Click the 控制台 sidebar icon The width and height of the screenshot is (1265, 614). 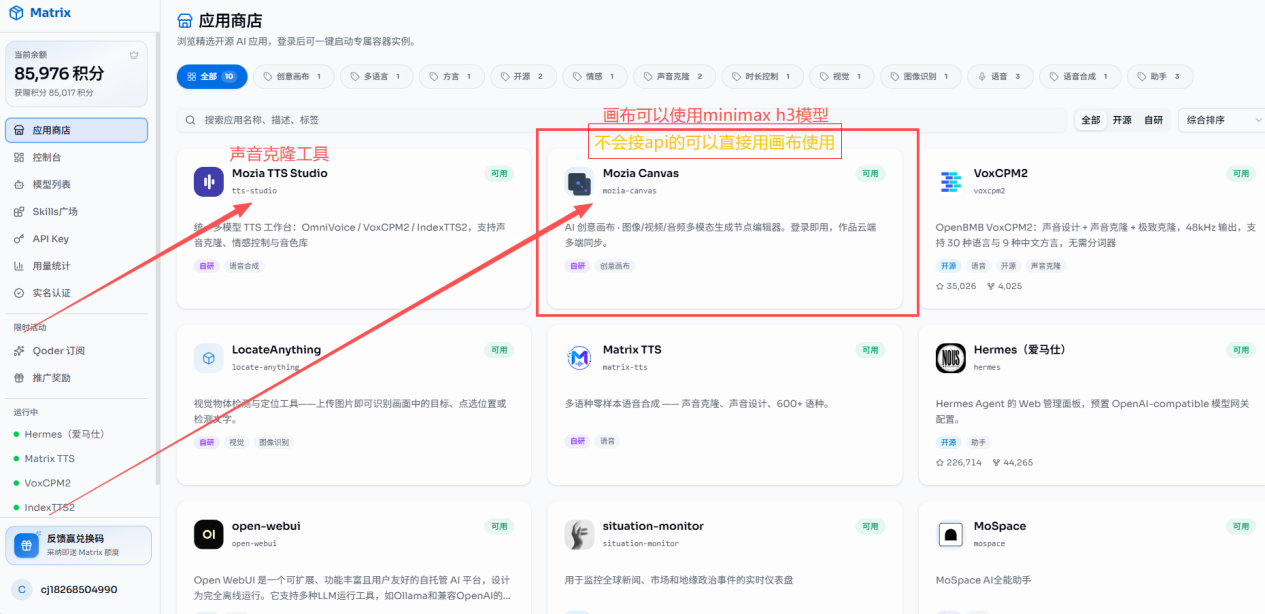click(20, 157)
